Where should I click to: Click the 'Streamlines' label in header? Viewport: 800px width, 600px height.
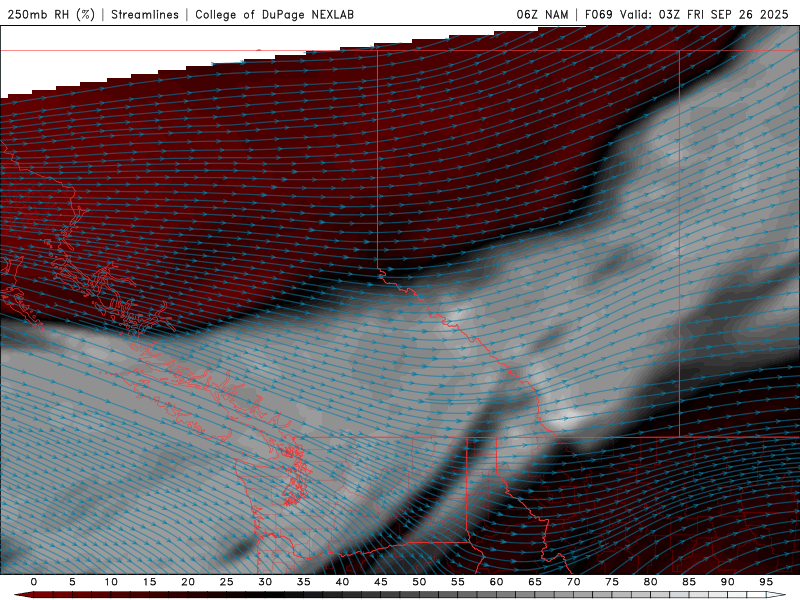point(145,15)
